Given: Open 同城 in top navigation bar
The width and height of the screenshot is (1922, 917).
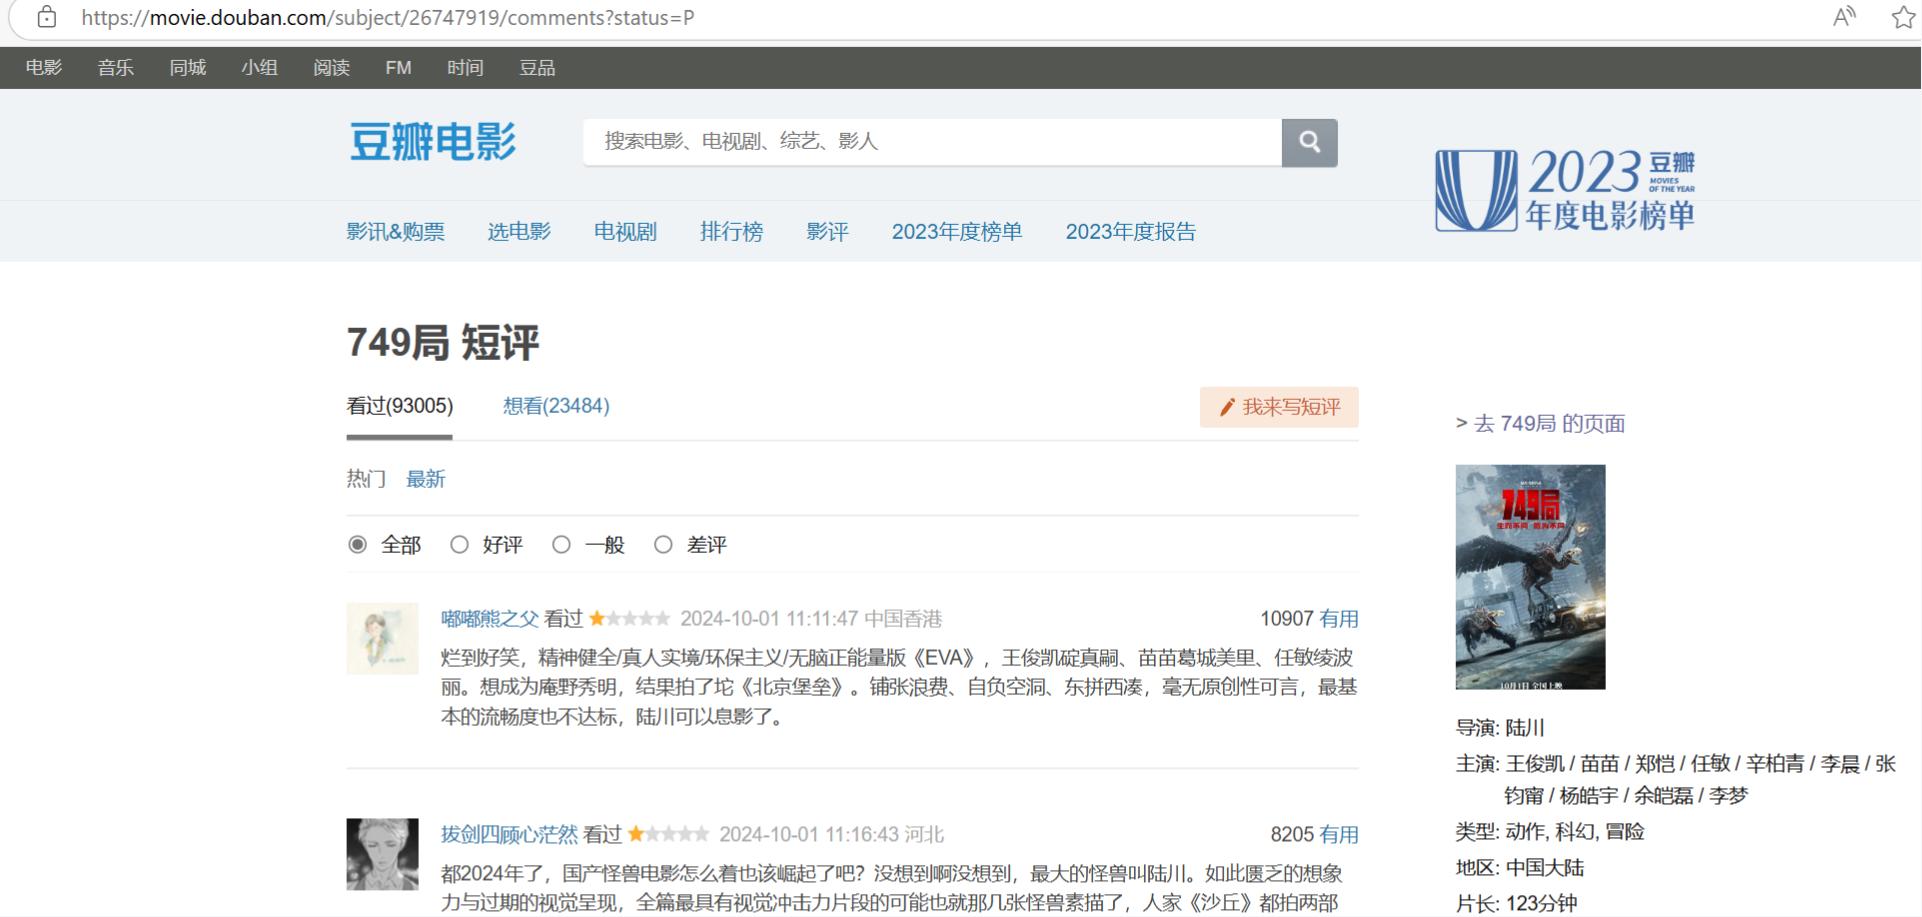Looking at the screenshot, I should 188,67.
